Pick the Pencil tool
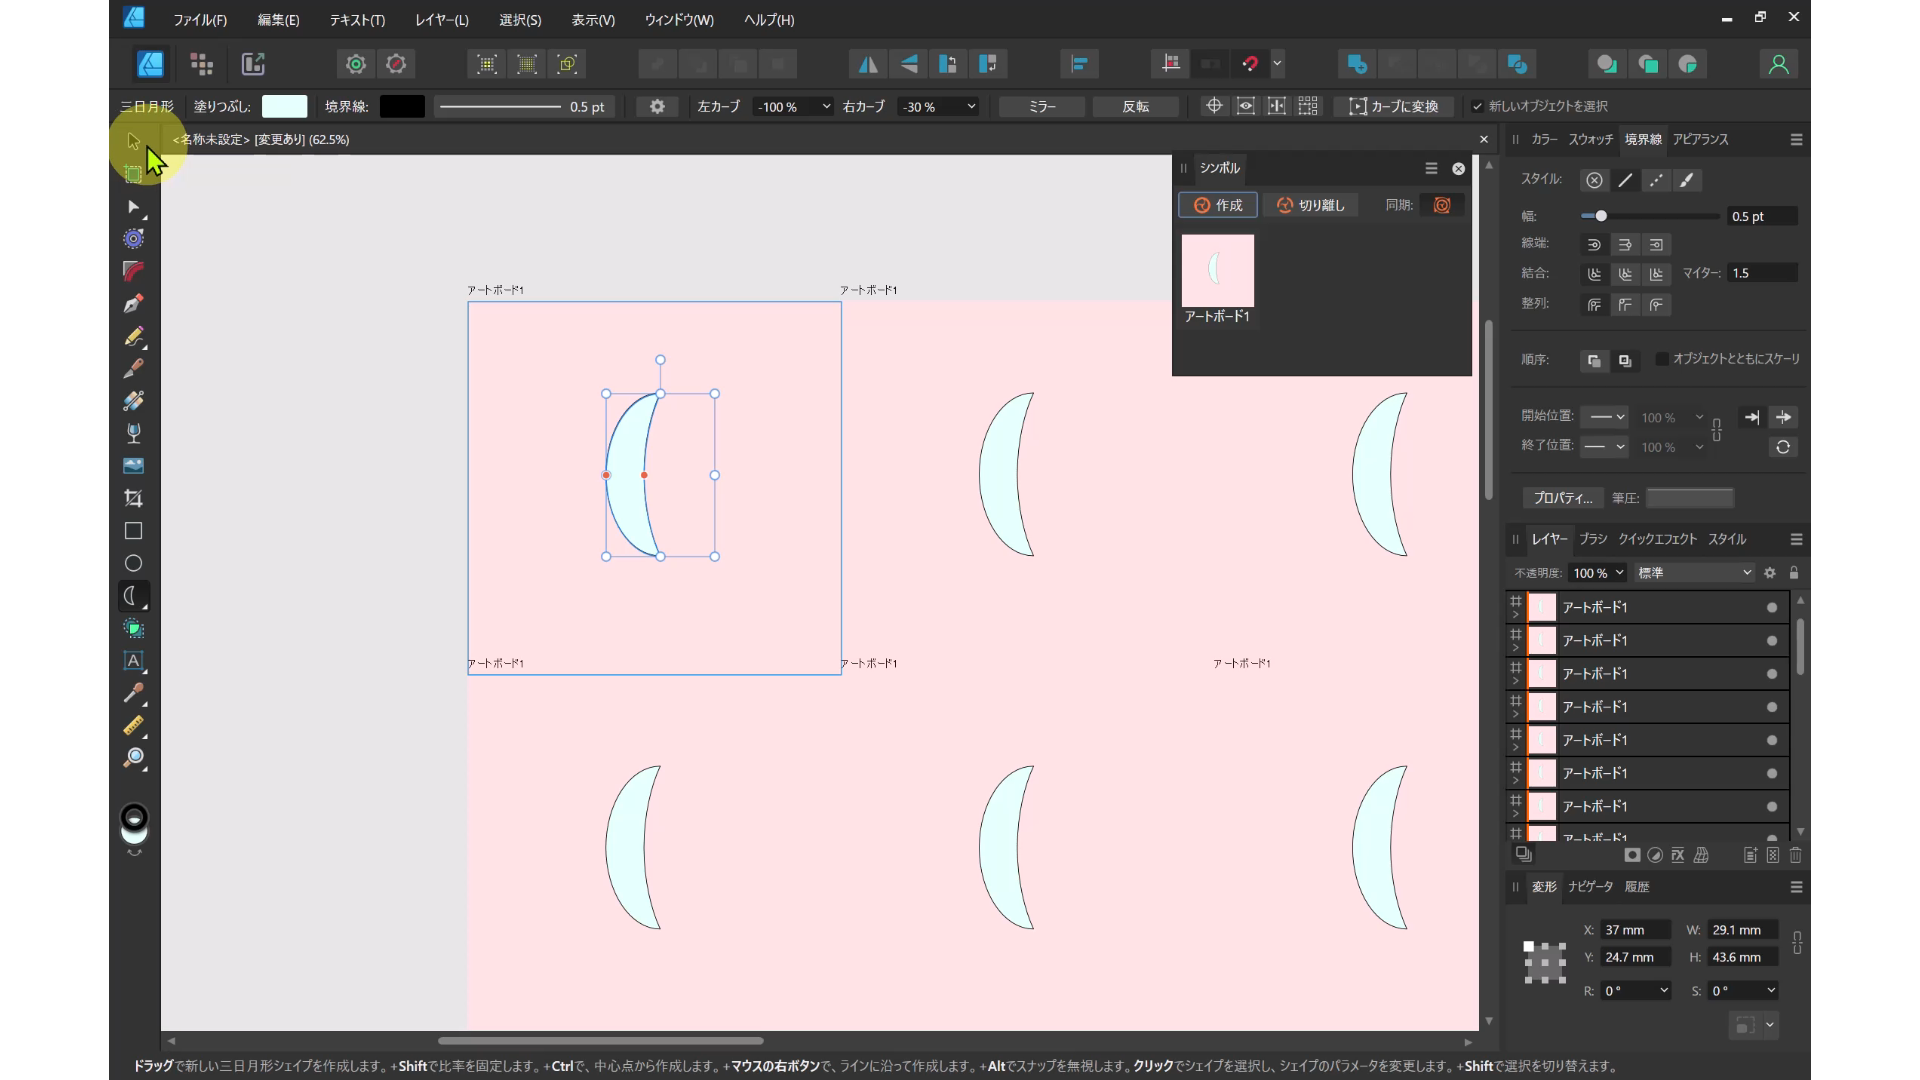1920x1080 pixels. (x=133, y=337)
